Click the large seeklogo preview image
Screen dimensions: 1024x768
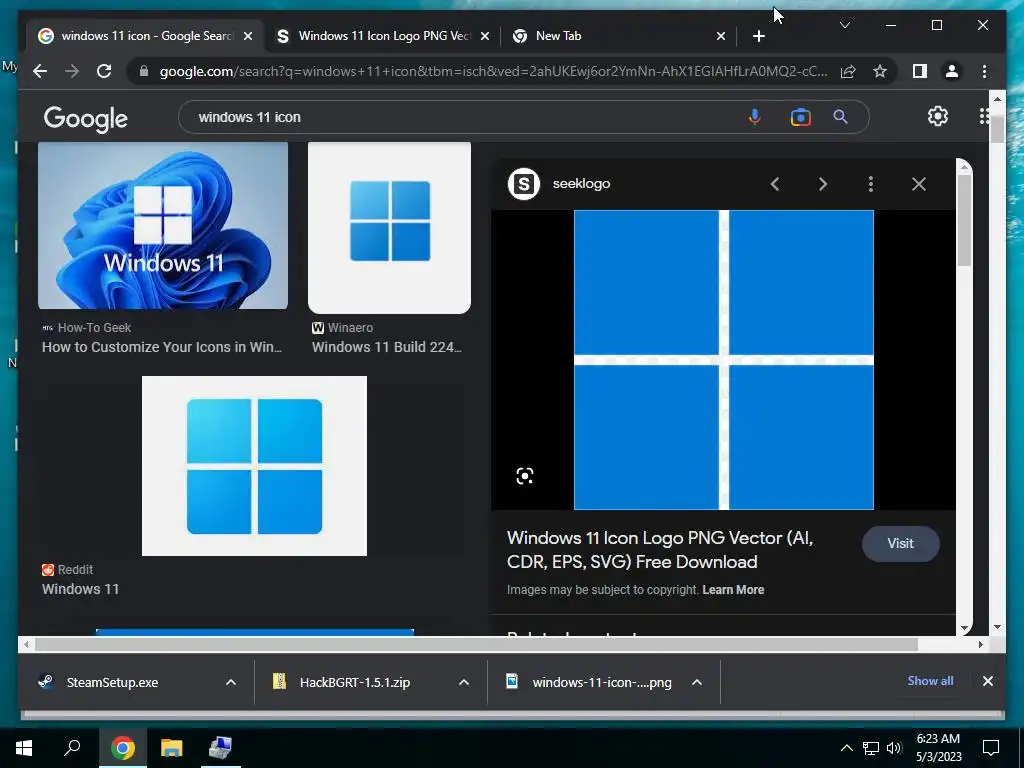coord(724,360)
